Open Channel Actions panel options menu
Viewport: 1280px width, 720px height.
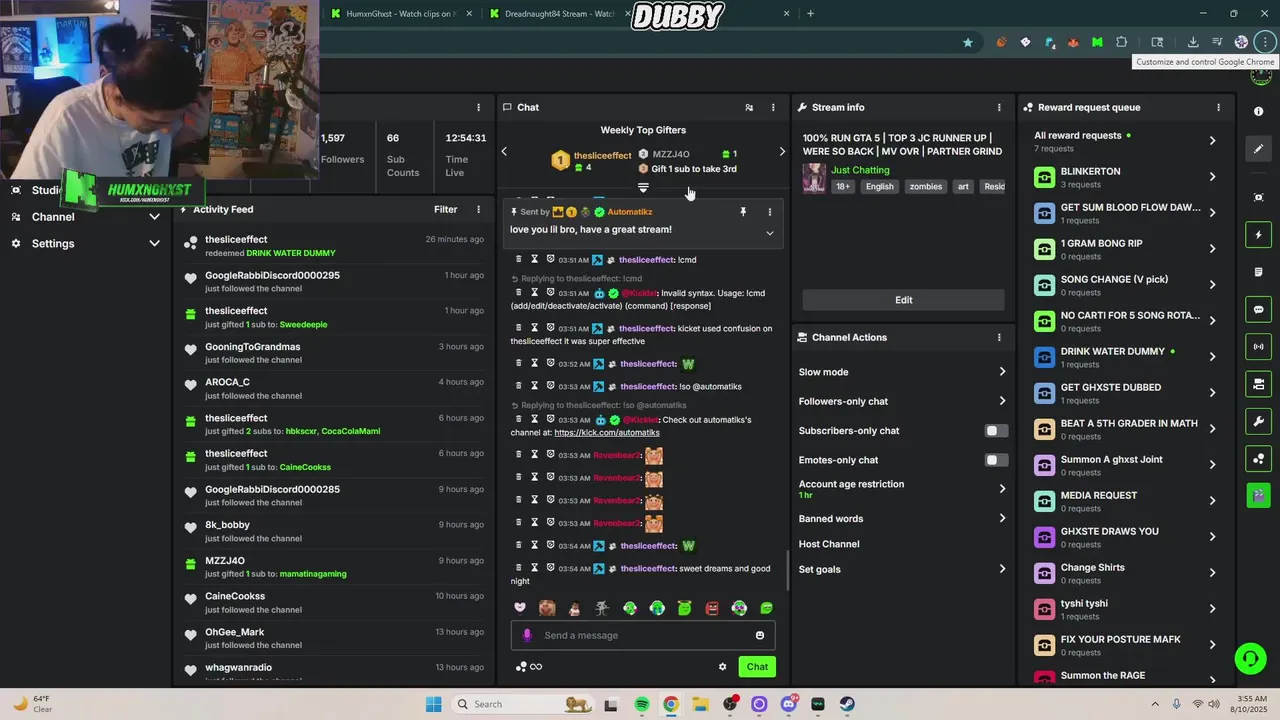pos(999,337)
